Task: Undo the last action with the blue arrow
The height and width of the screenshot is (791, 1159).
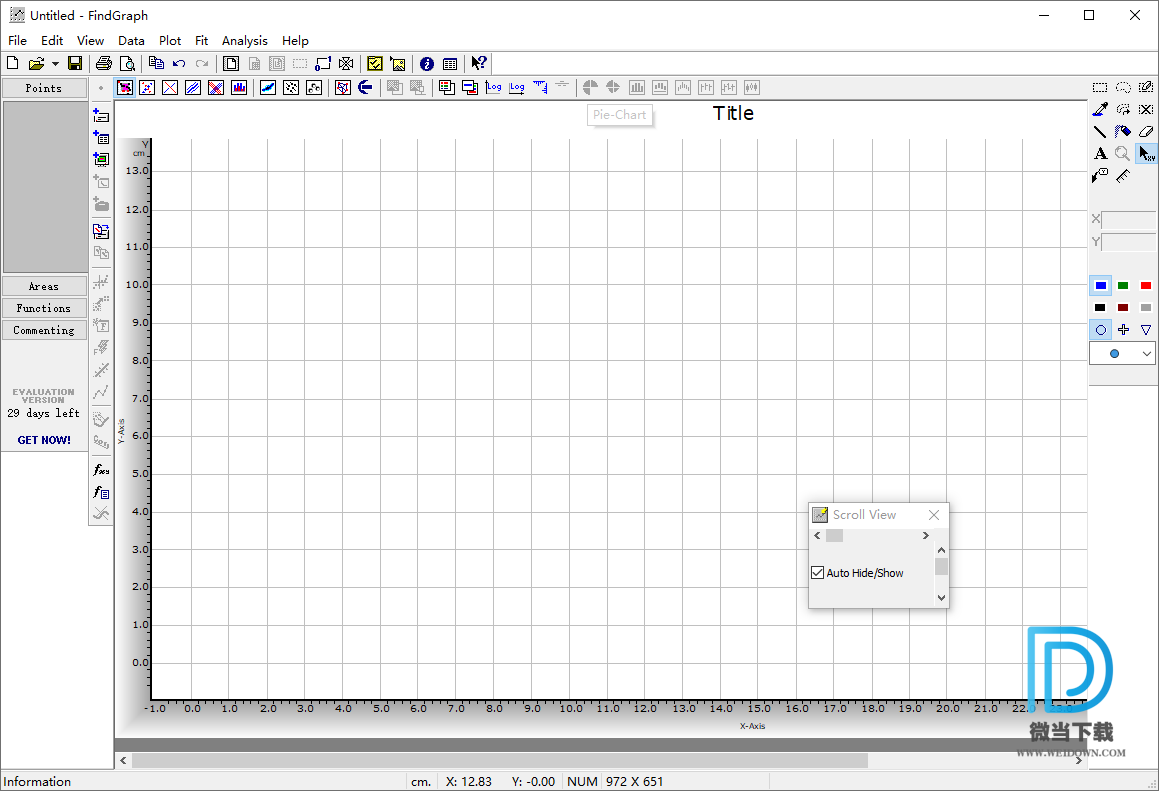Action: pos(179,64)
